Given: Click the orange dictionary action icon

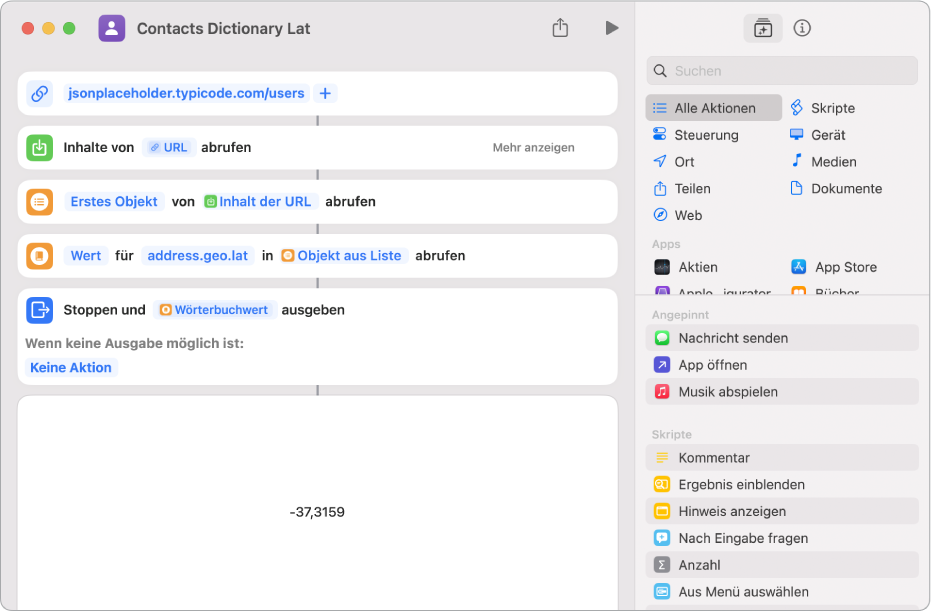Looking at the screenshot, I should [40, 256].
